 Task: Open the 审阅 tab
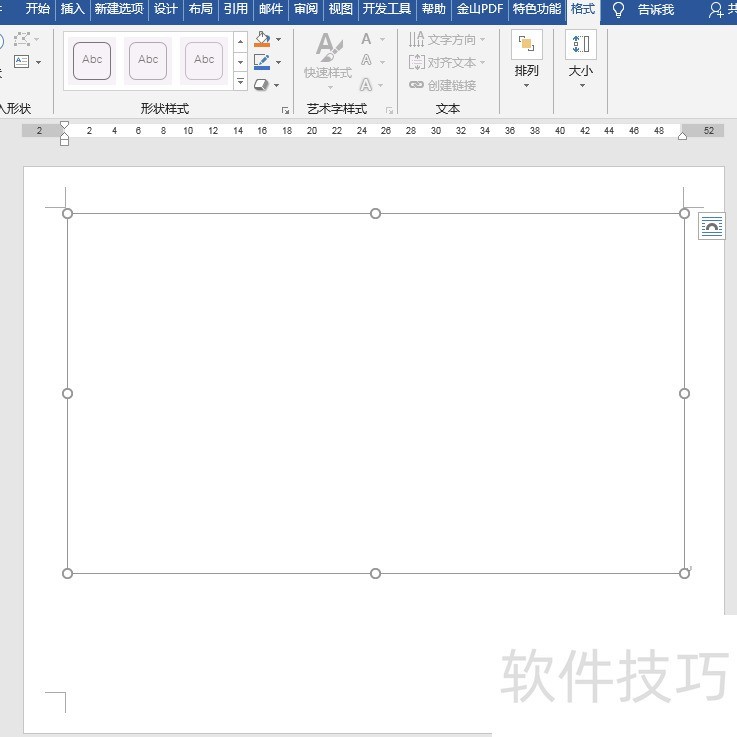[306, 9]
